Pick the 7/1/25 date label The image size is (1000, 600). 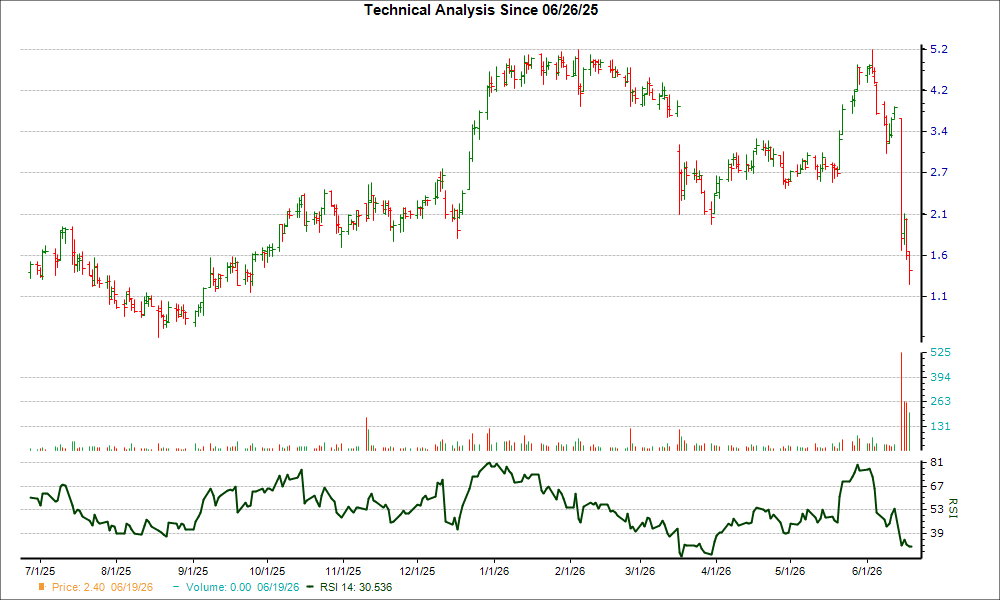coord(40,571)
